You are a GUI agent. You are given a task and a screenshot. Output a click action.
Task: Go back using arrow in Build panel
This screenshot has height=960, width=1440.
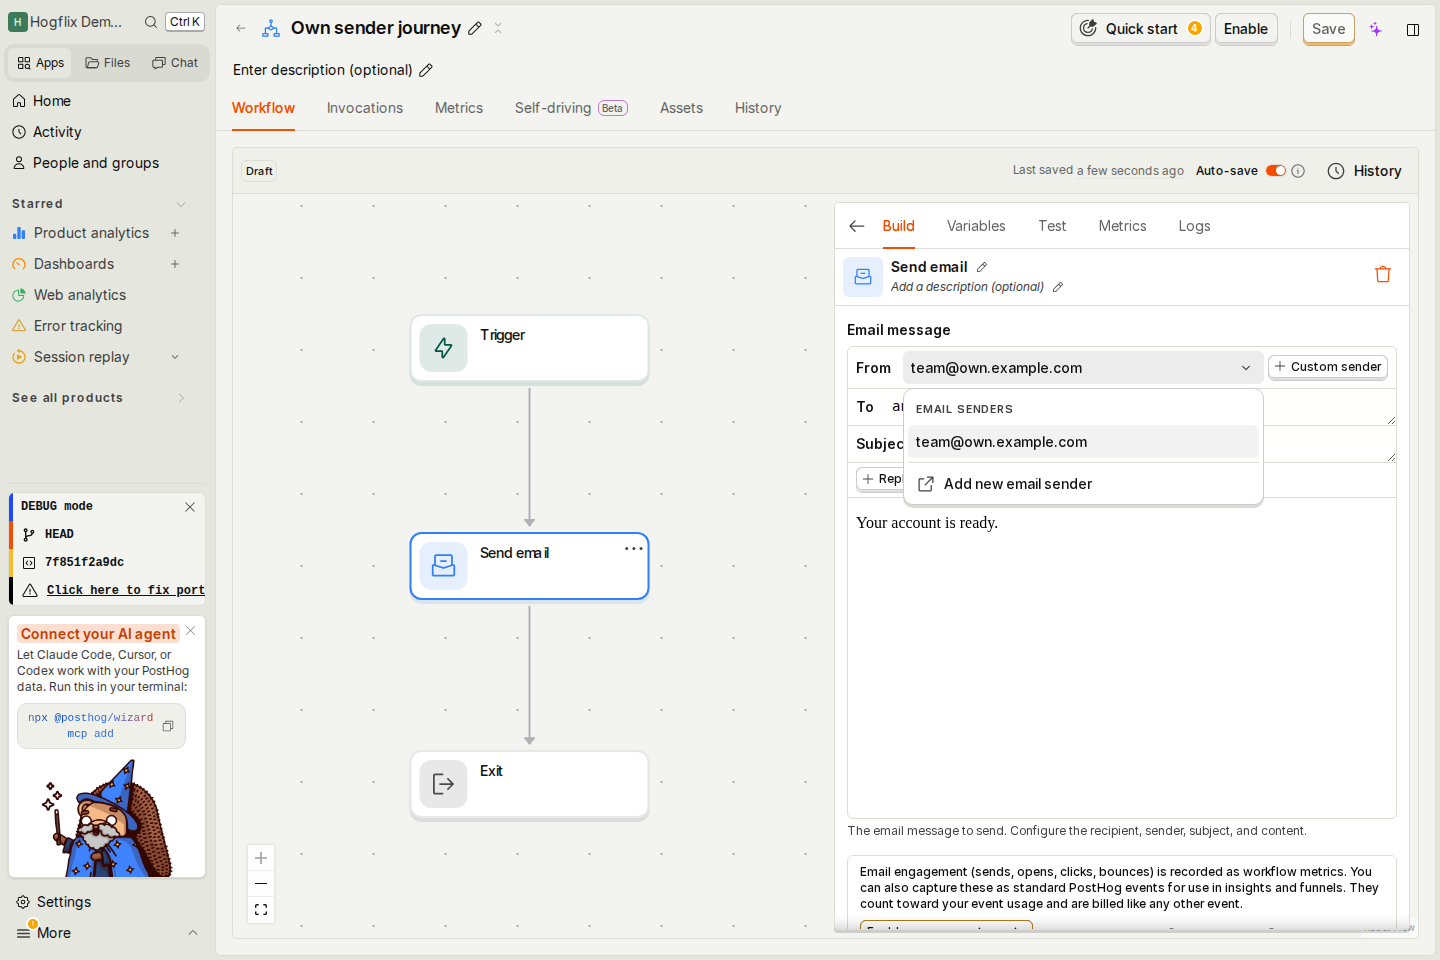[x=857, y=226]
